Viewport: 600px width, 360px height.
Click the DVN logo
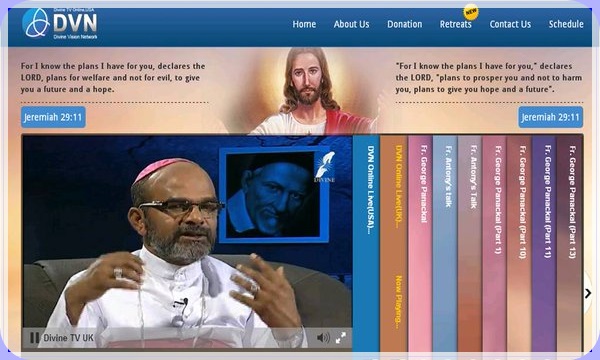click(60, 23)
